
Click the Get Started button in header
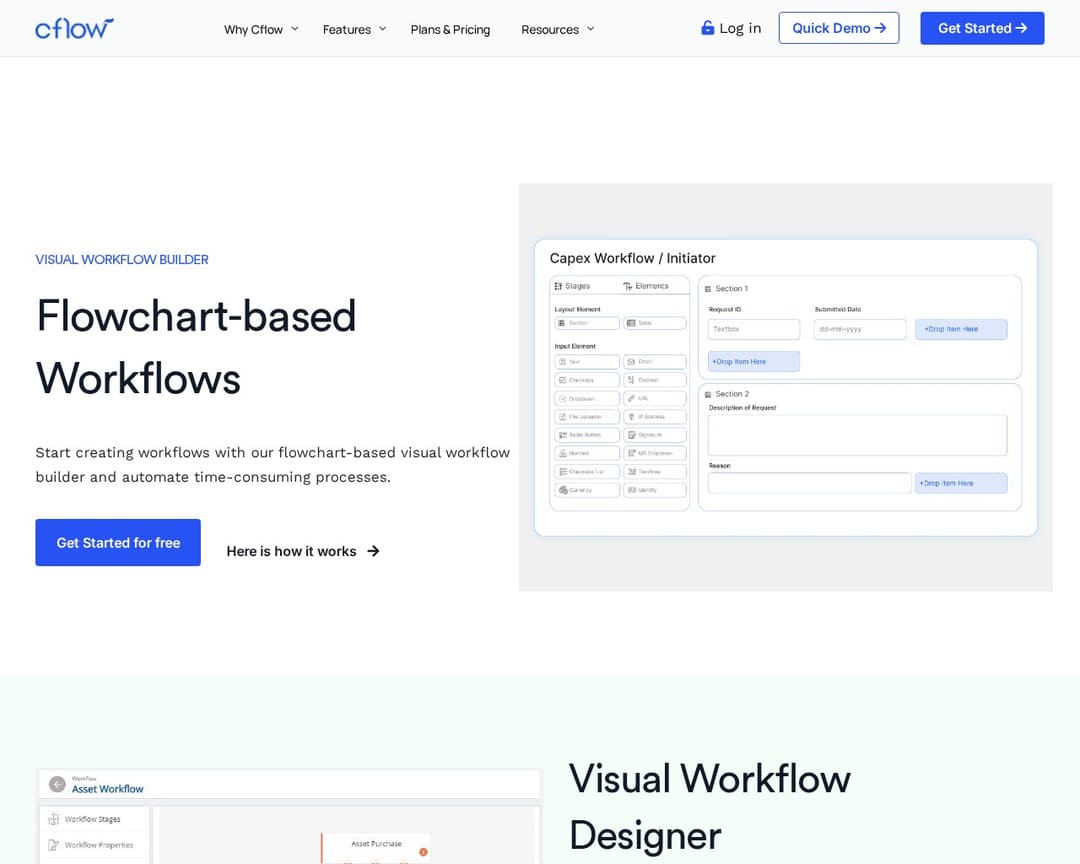point(982,28)
